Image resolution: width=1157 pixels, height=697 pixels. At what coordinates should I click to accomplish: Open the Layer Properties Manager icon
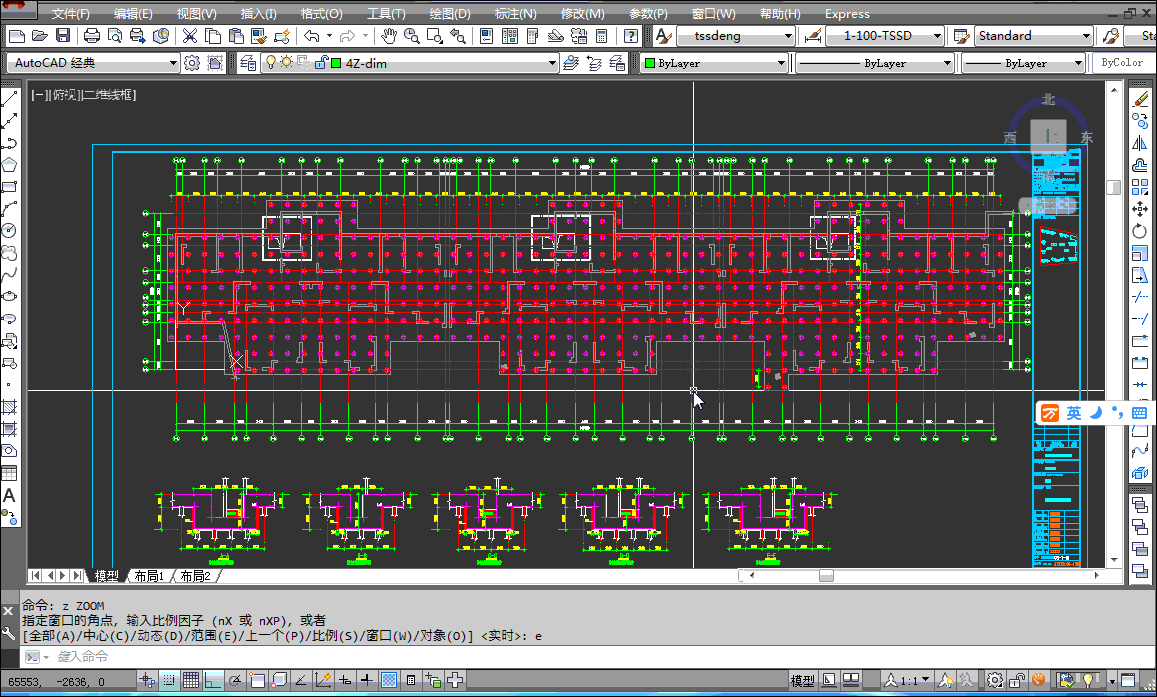click(x=248, y=63)
